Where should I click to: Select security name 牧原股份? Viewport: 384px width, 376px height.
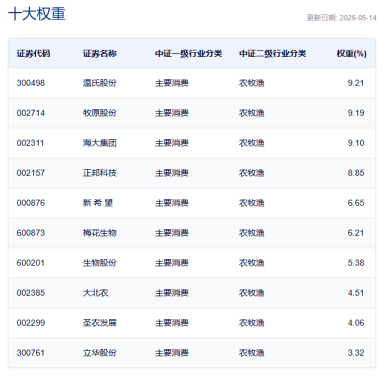point(100,113)
